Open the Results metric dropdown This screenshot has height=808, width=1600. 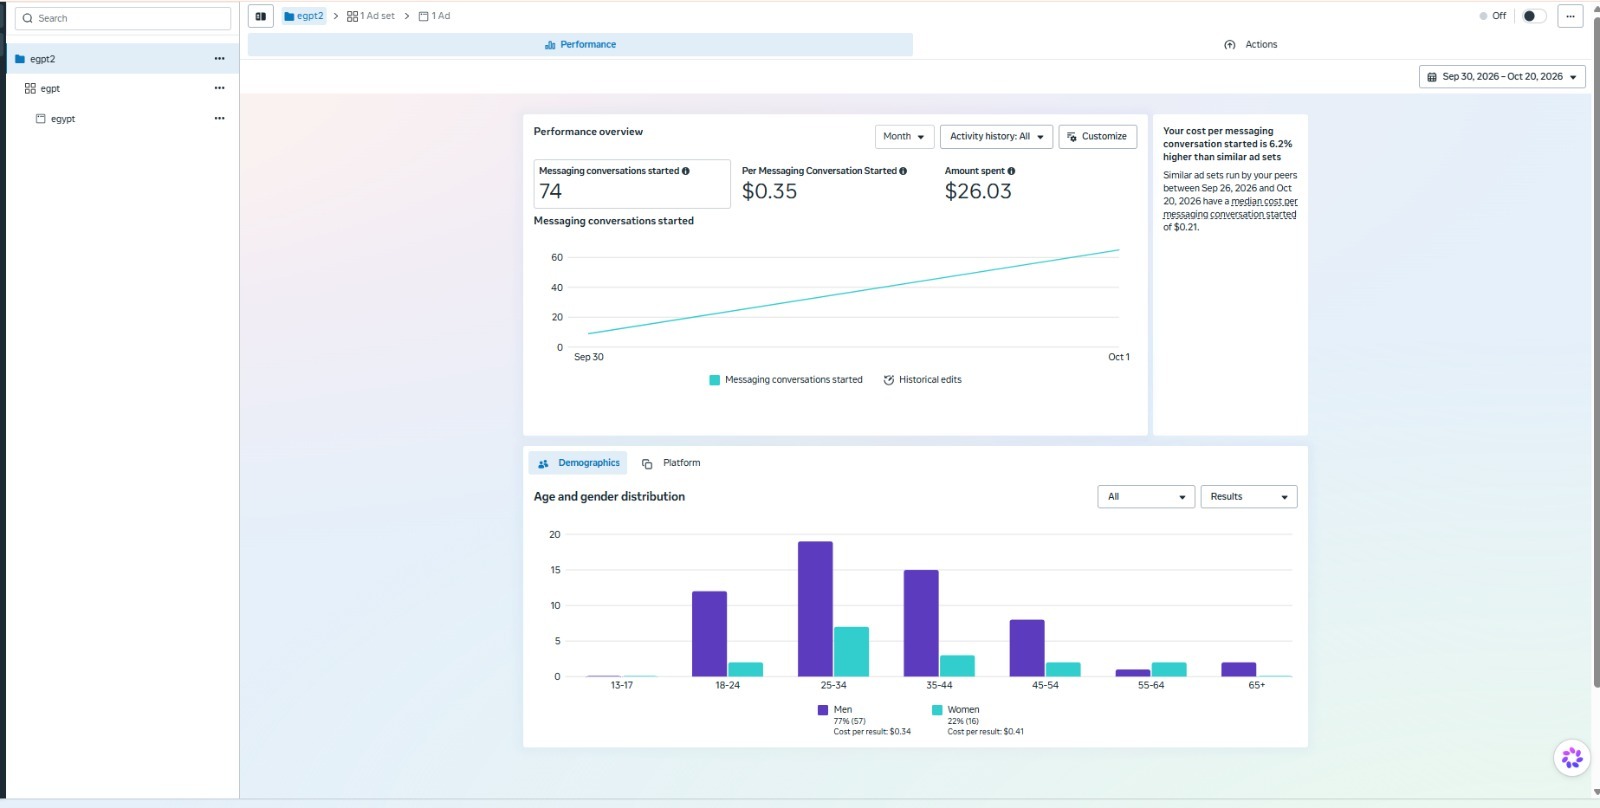1249,497
